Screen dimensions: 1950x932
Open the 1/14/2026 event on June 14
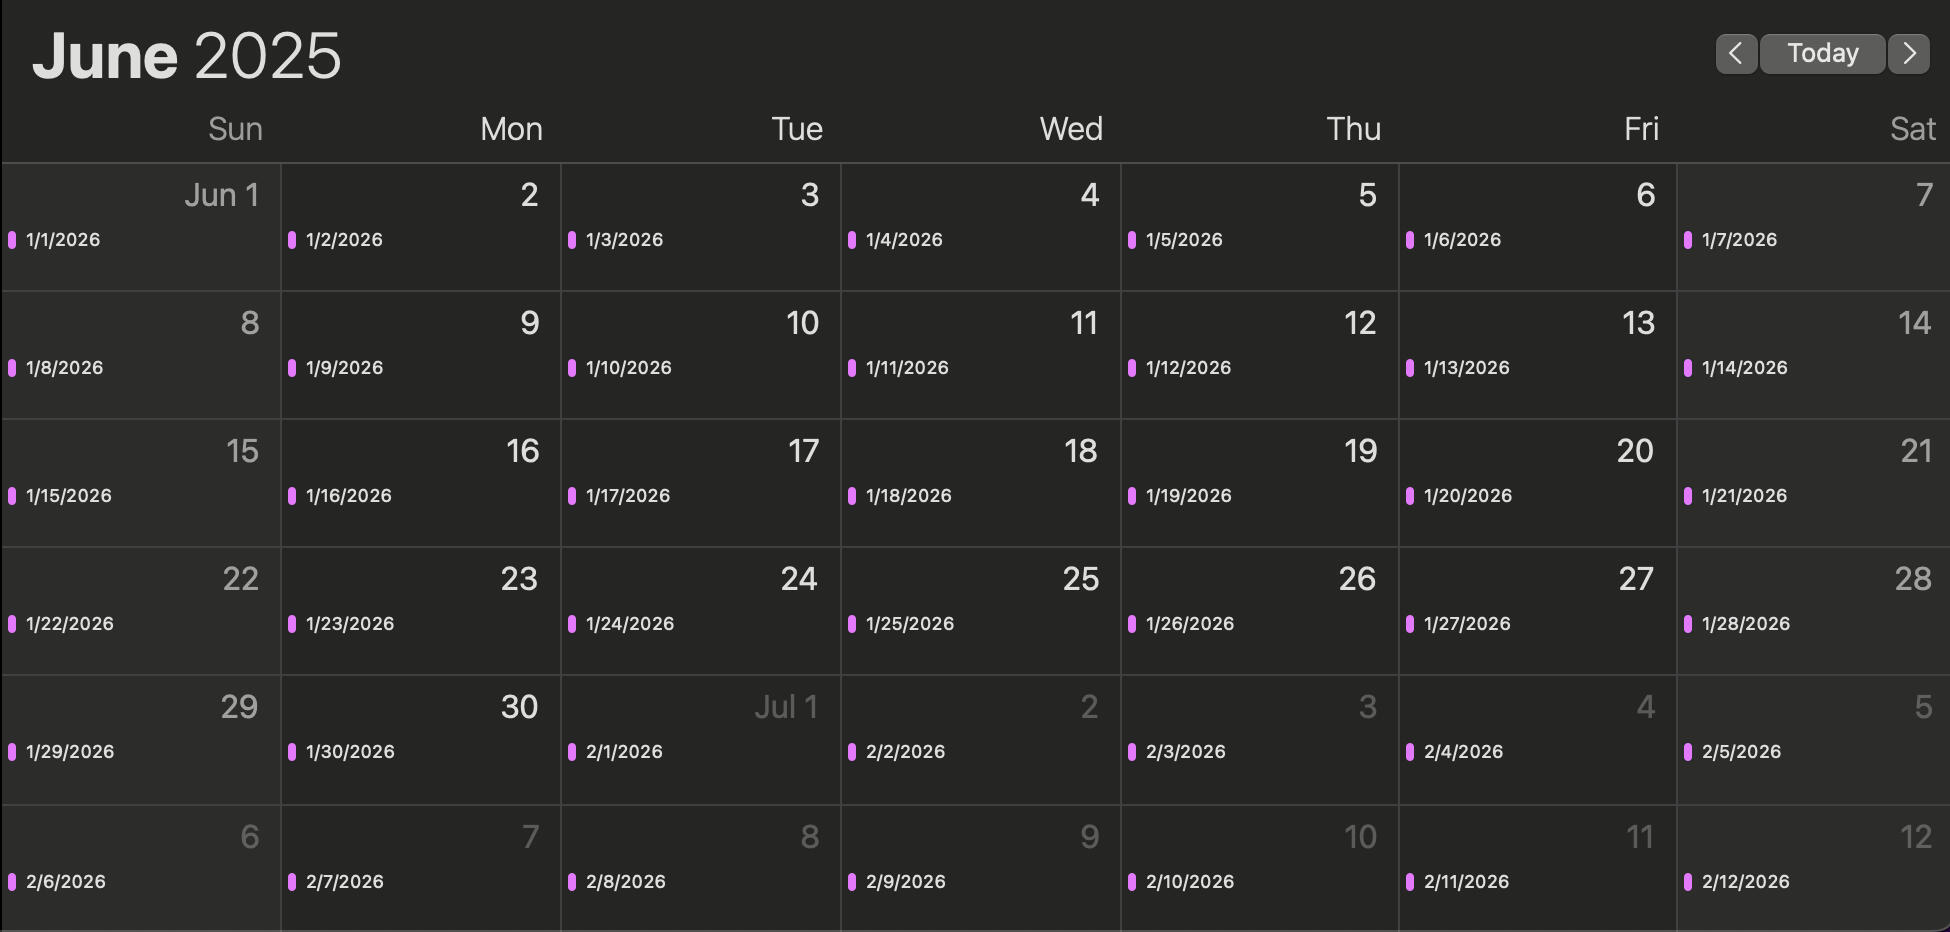1744,368
